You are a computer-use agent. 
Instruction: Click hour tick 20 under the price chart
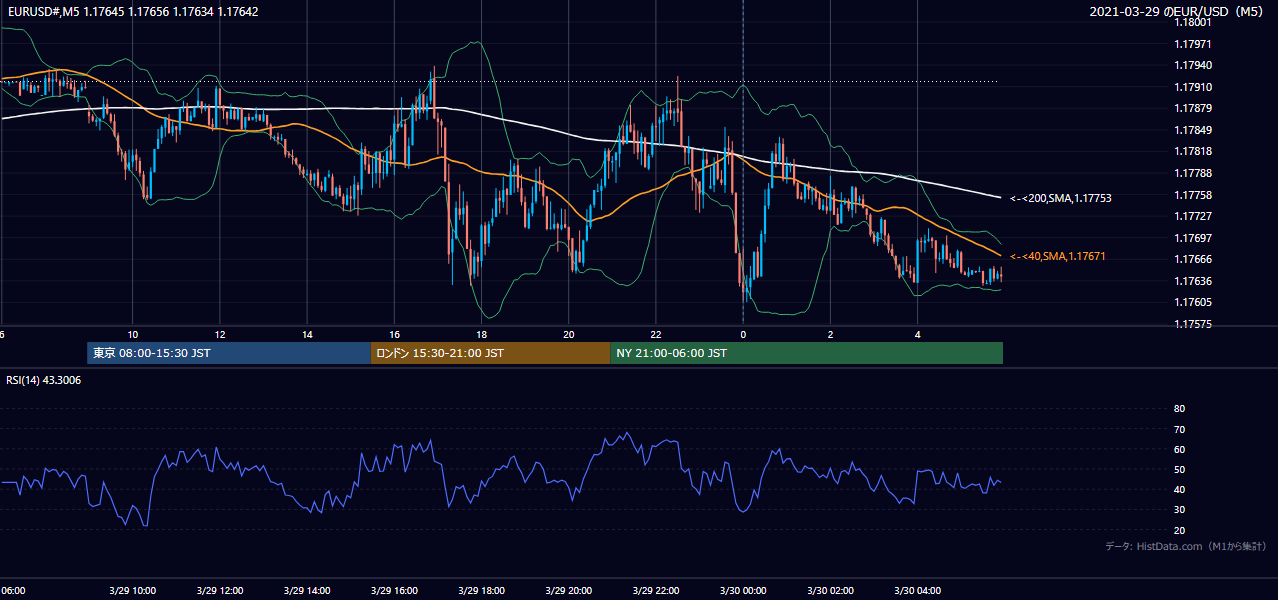[568, 334]
